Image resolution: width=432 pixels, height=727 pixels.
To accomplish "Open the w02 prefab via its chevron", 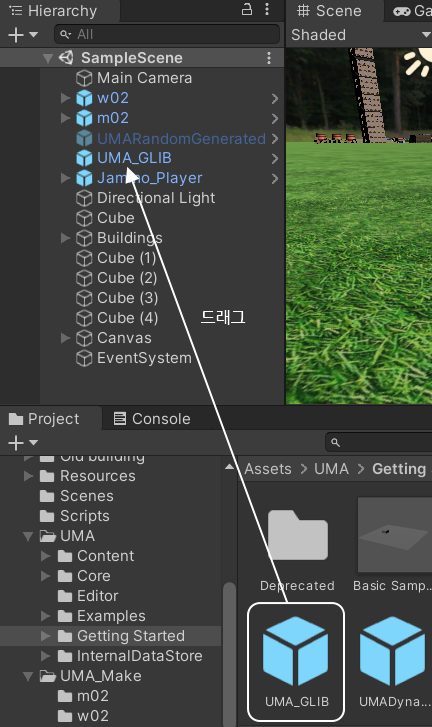I will pyautogui.click(x=275, y=98).
